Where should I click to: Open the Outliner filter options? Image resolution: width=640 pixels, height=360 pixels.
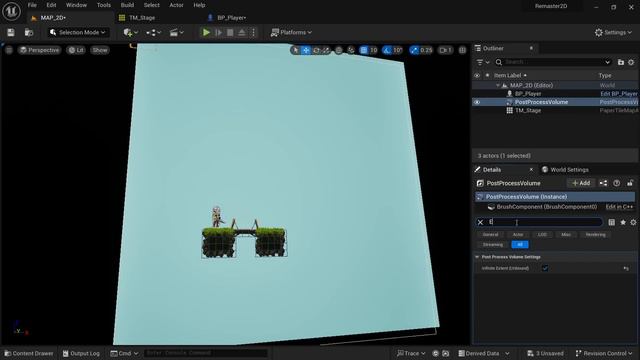coord(483,62)
